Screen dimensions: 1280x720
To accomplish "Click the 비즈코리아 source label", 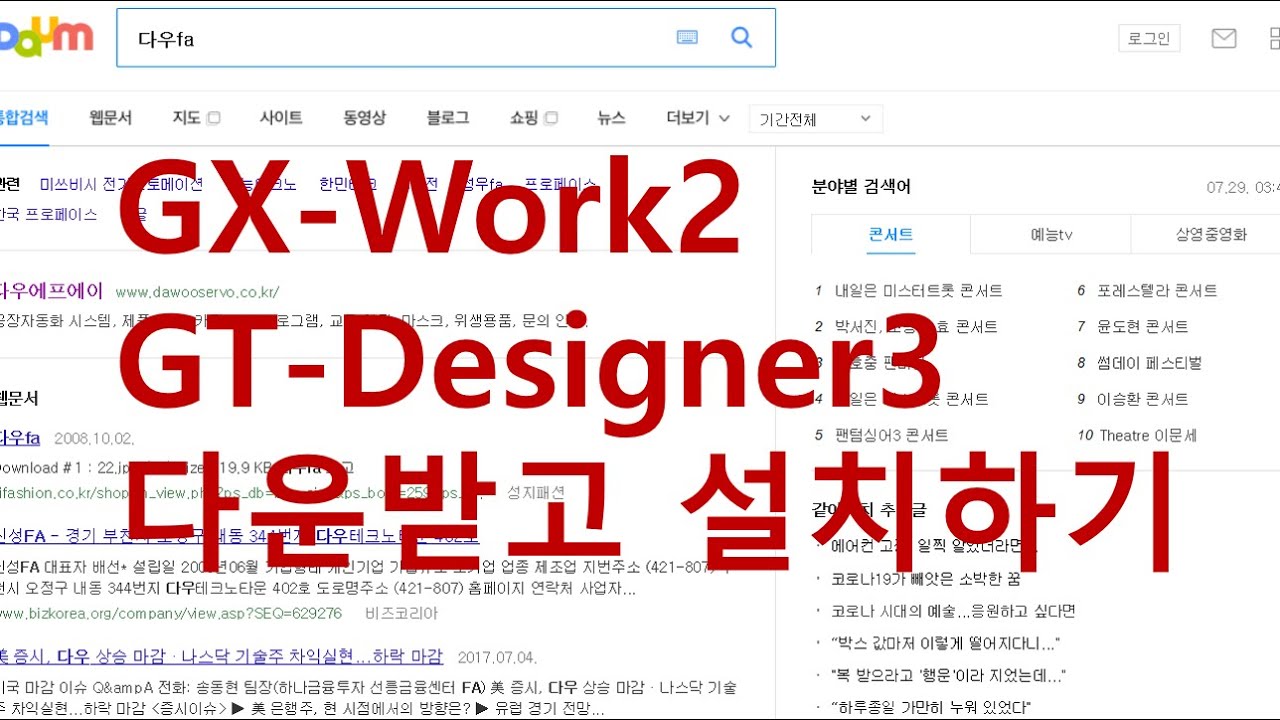I will pos(402,613).
